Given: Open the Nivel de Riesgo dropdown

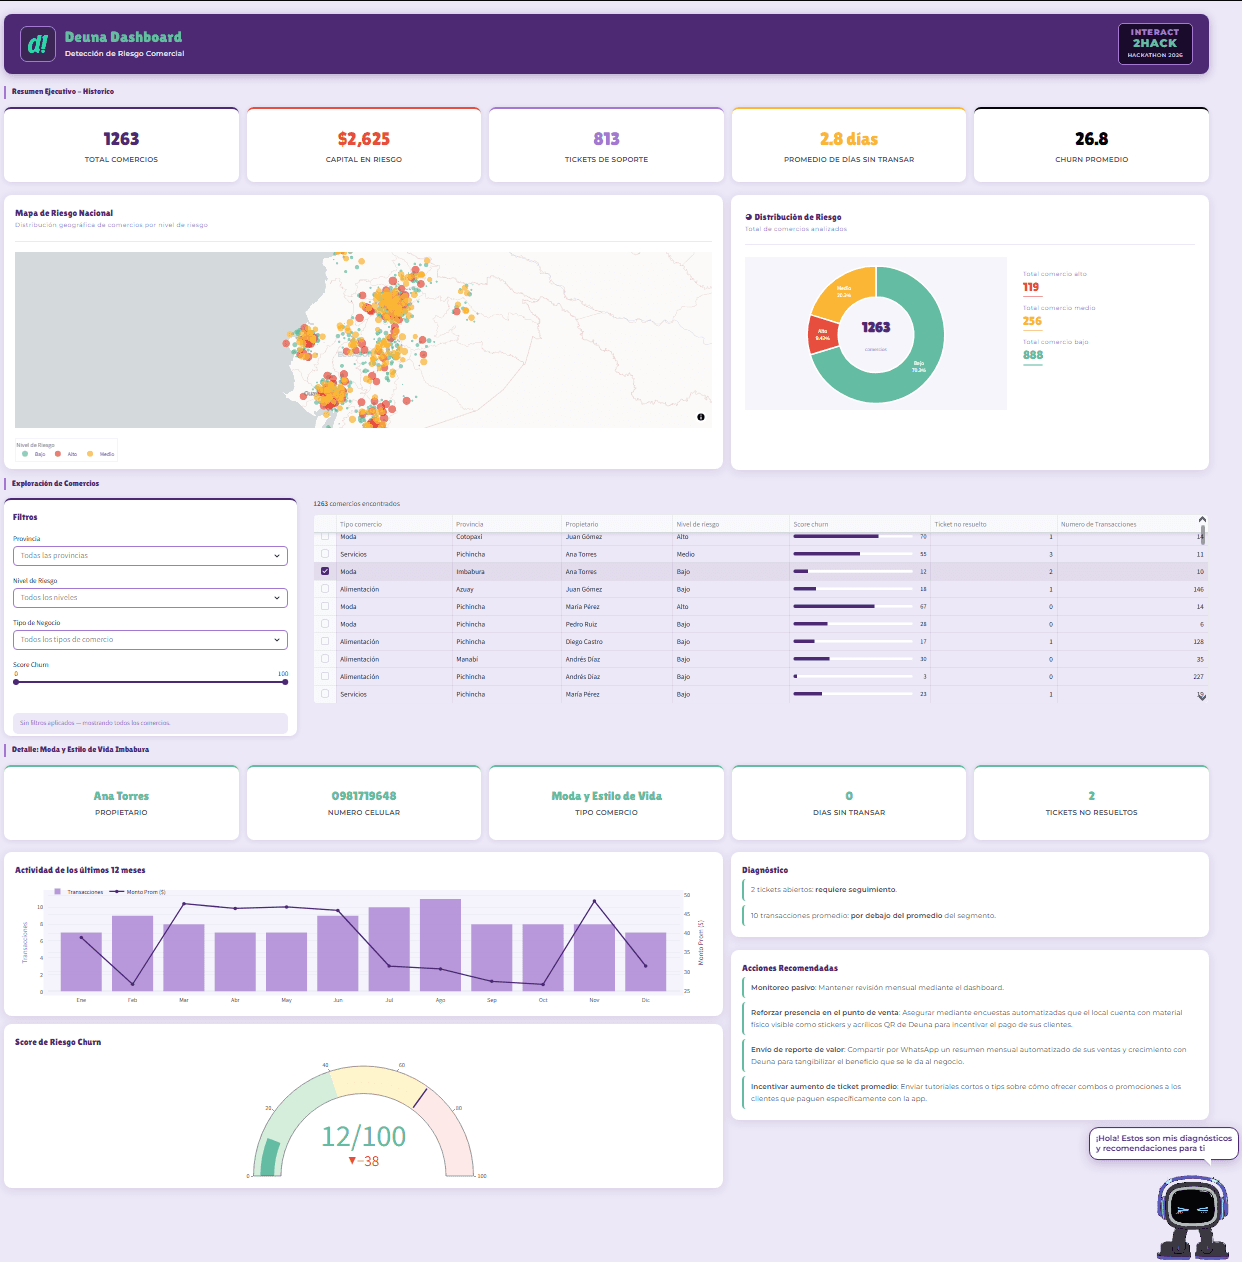Looking at the screenshot, I should 150,598.
